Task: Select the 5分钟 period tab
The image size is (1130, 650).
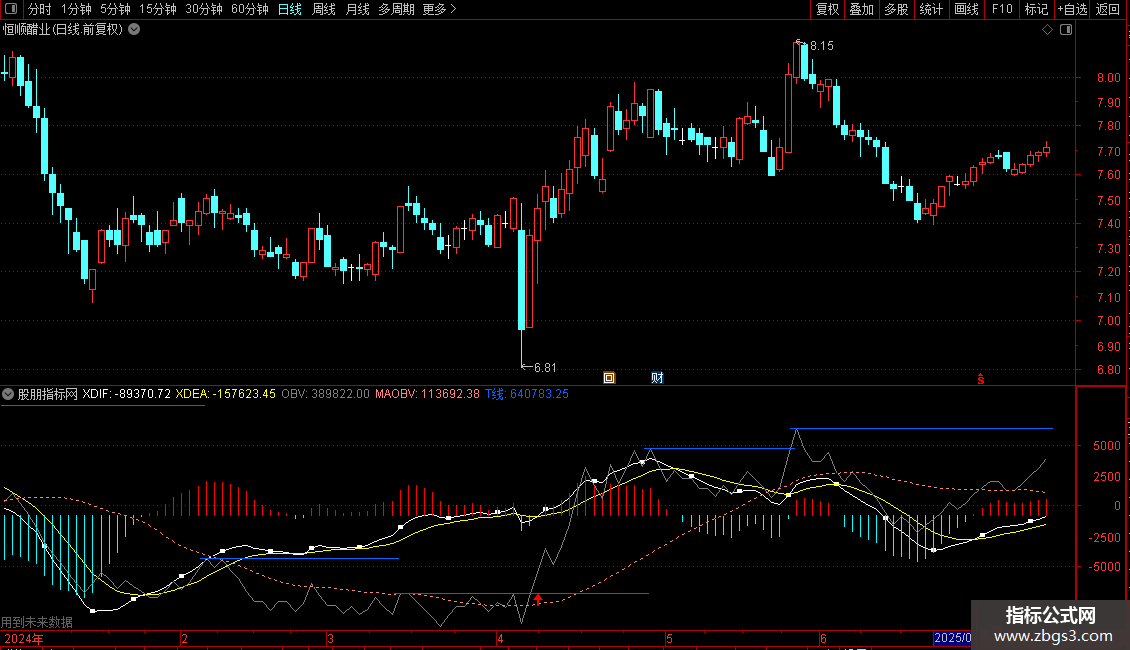Action: click(x=115, y=9)
